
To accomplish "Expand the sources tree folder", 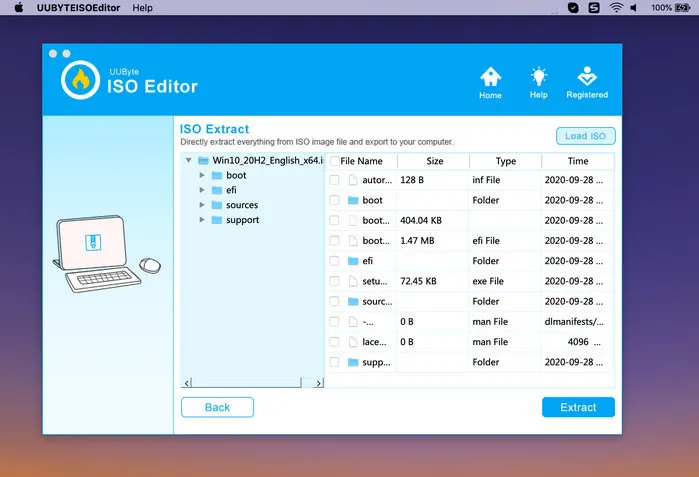I will click(202, 205).
